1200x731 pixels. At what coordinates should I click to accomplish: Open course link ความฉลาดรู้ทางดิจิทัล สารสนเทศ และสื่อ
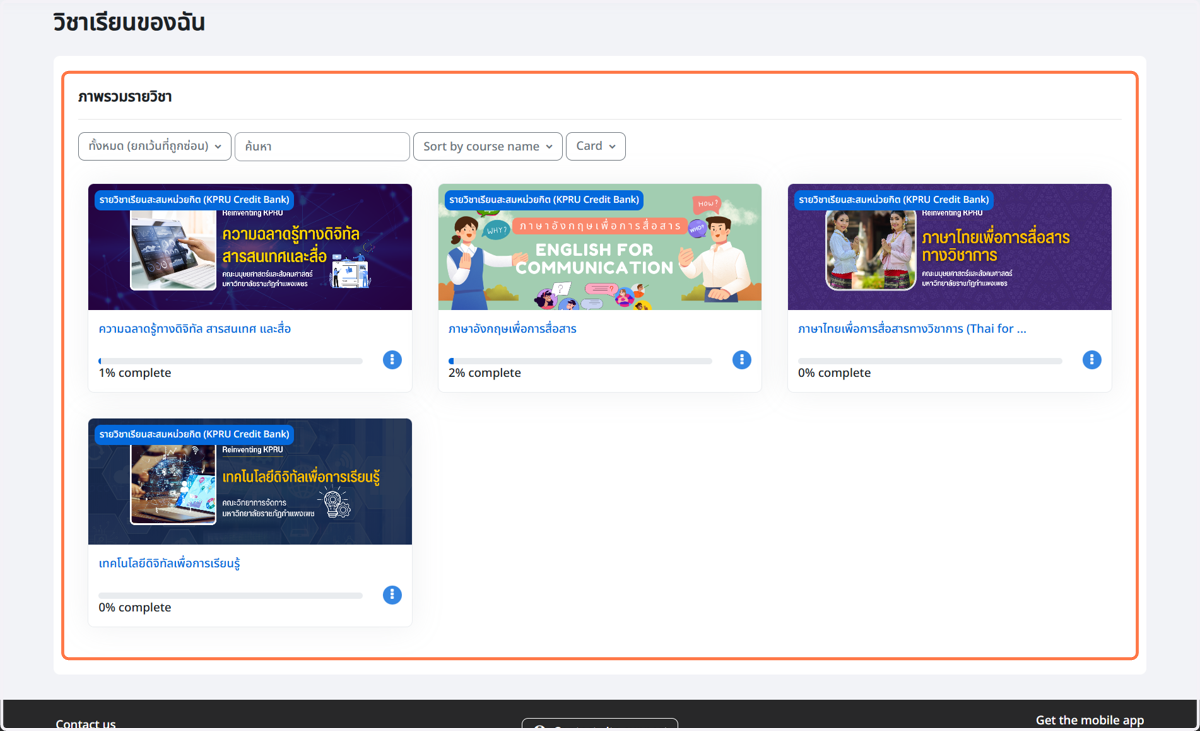pos(195,328)
